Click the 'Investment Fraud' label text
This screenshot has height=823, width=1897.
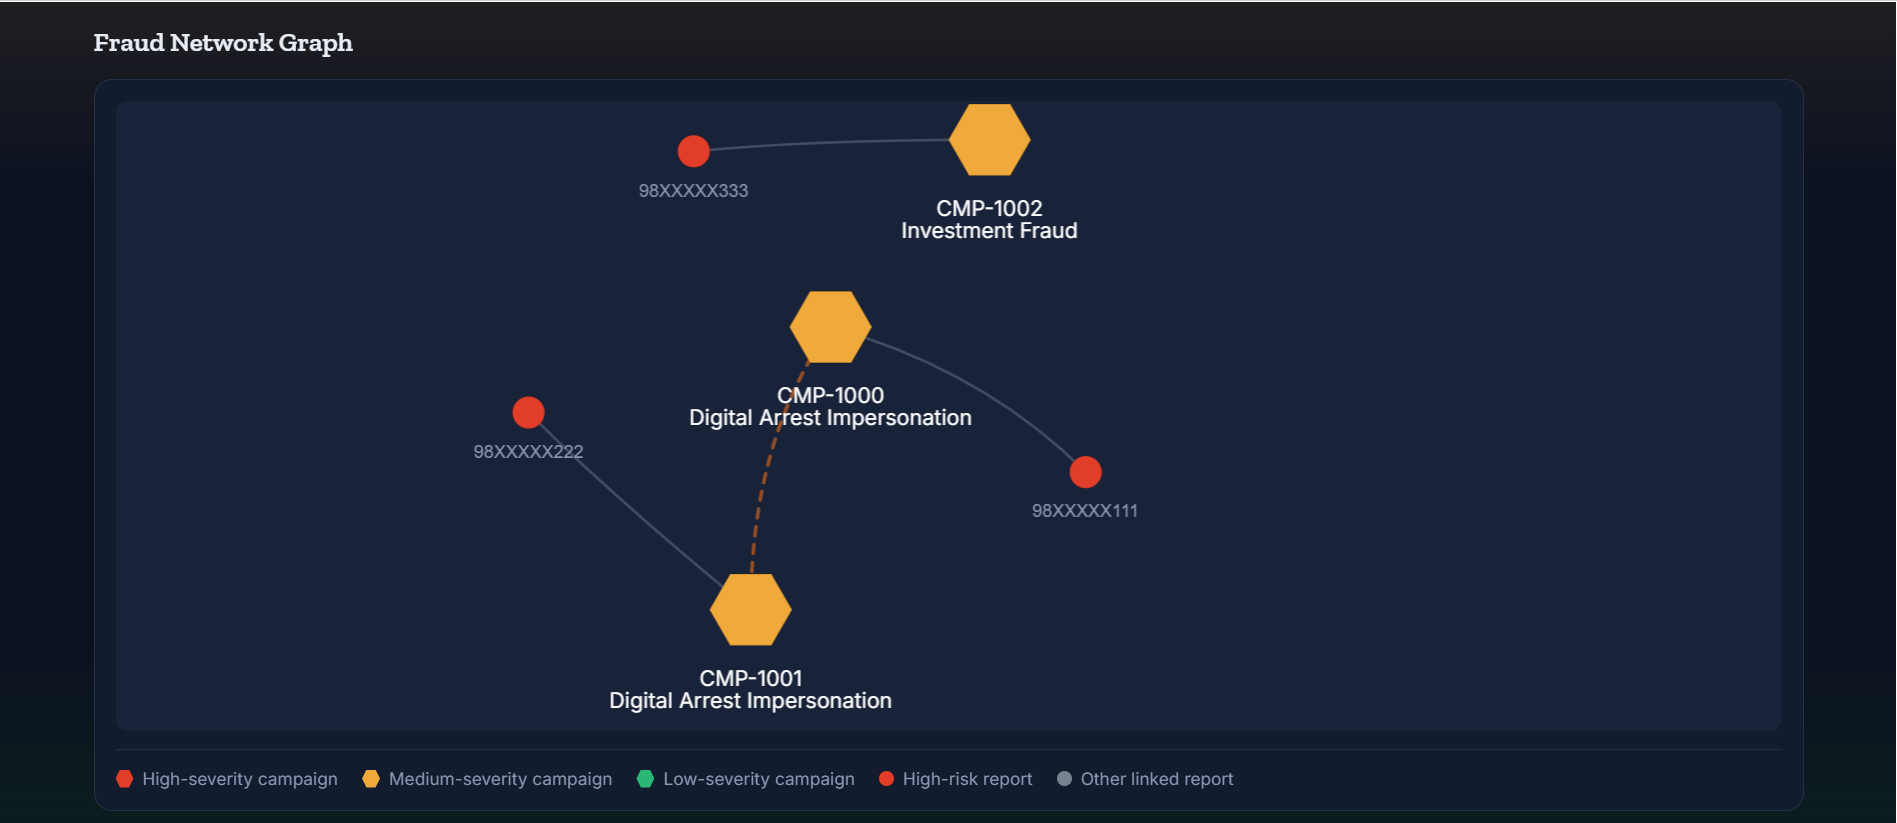pos(989,231)
